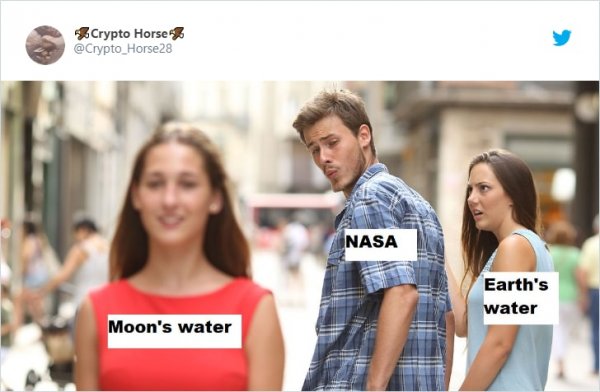Screen dimensions: 600x392
Task: Click the blurred pink awning in background
Action: (293, 202)
